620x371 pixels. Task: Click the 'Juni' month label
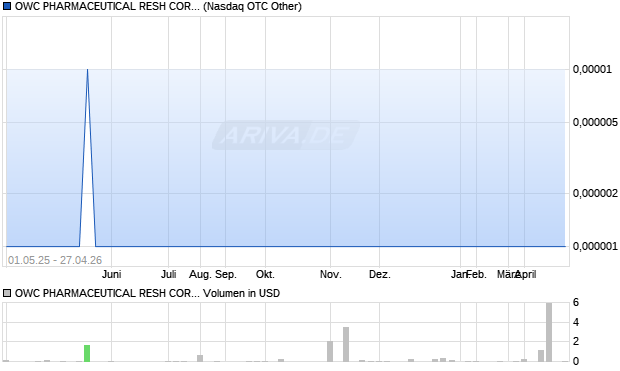112,274
